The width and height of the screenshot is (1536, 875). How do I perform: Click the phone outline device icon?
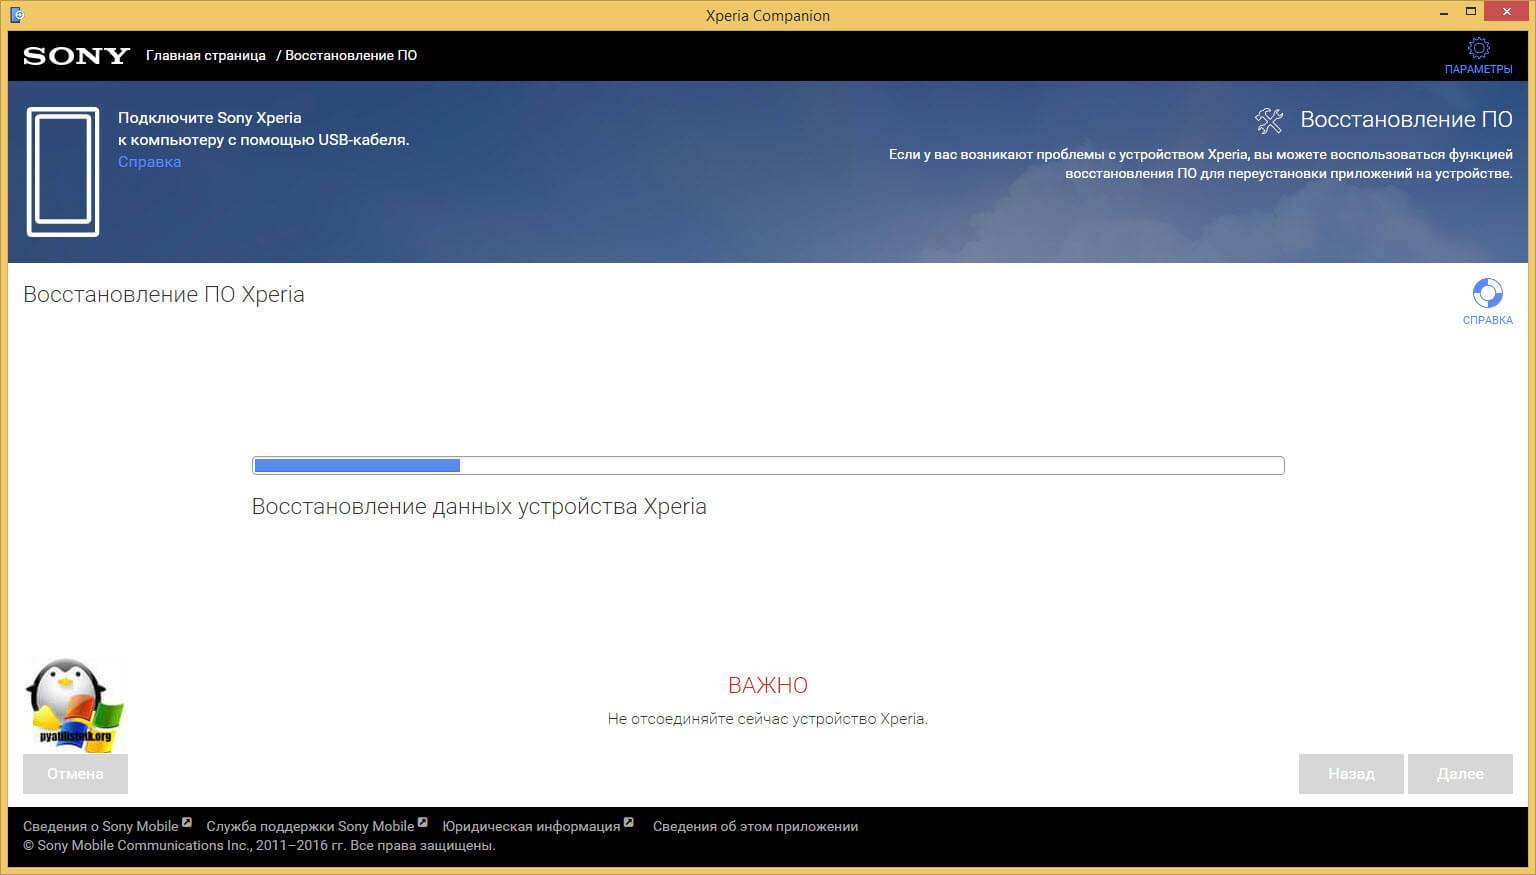63,172
